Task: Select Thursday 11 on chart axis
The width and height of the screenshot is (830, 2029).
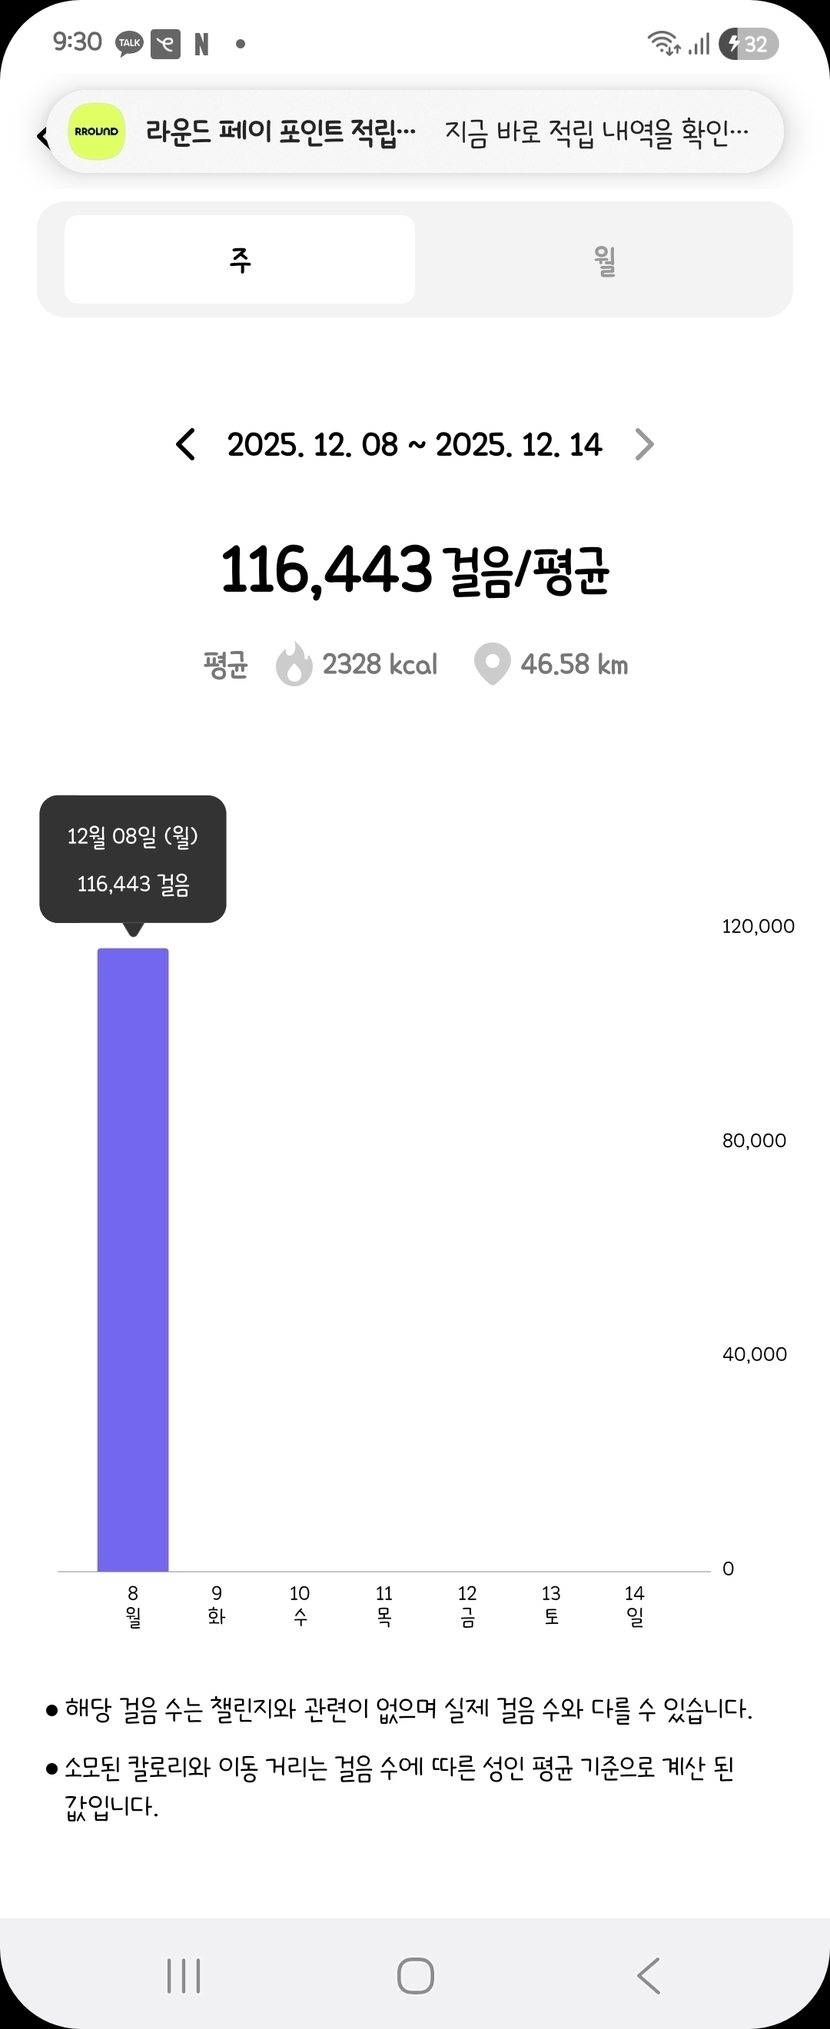Action: 384,1604
